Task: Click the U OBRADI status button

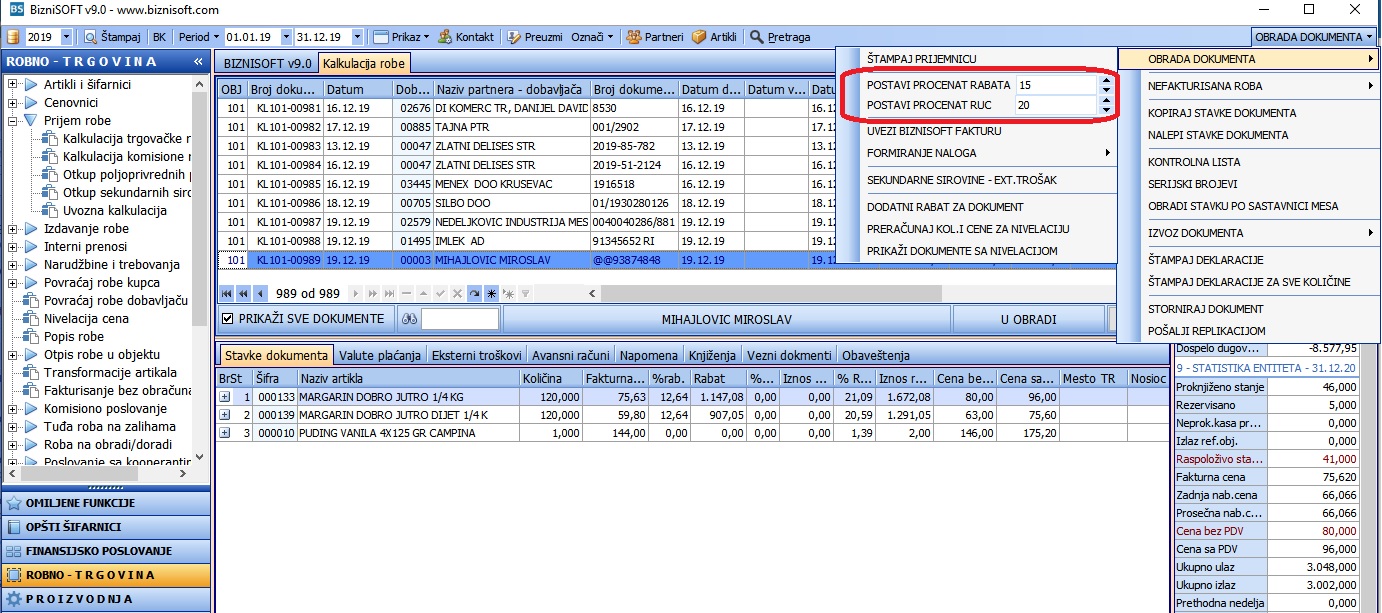Action: pyautogui.click(x=1028, y=319)
